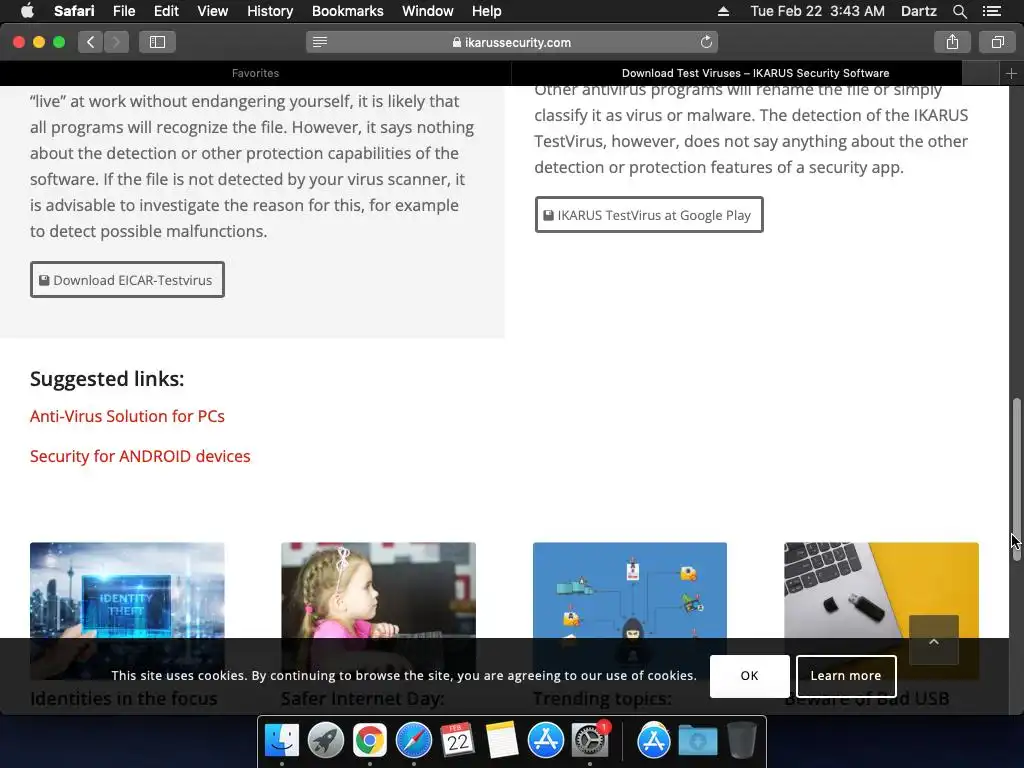This screenshot has width=1024, height=768.
Task: Click the padlock icon in address bar
Action: 456,42
